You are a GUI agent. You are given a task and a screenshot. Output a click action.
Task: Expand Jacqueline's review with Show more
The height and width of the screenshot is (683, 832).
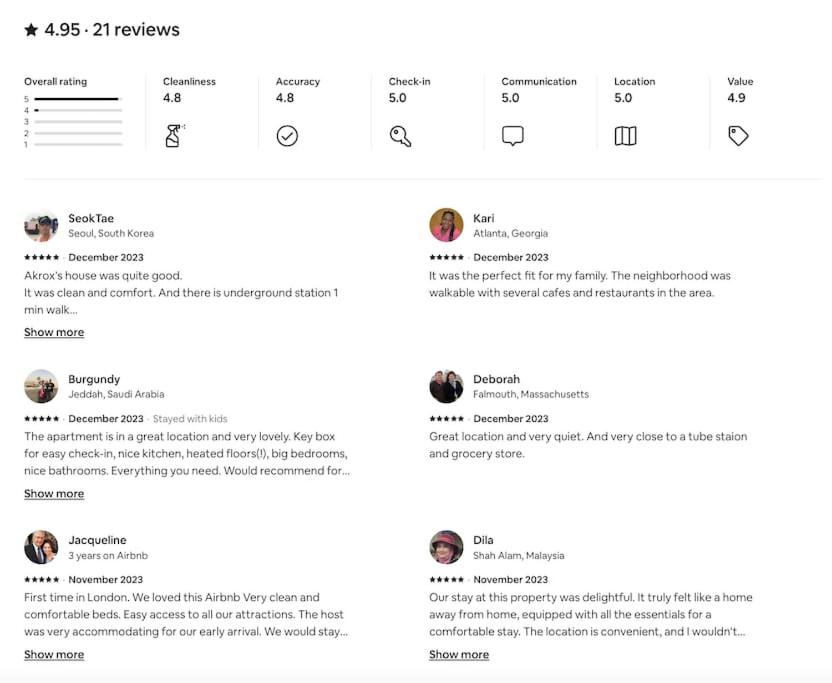(x=54, y=654)
